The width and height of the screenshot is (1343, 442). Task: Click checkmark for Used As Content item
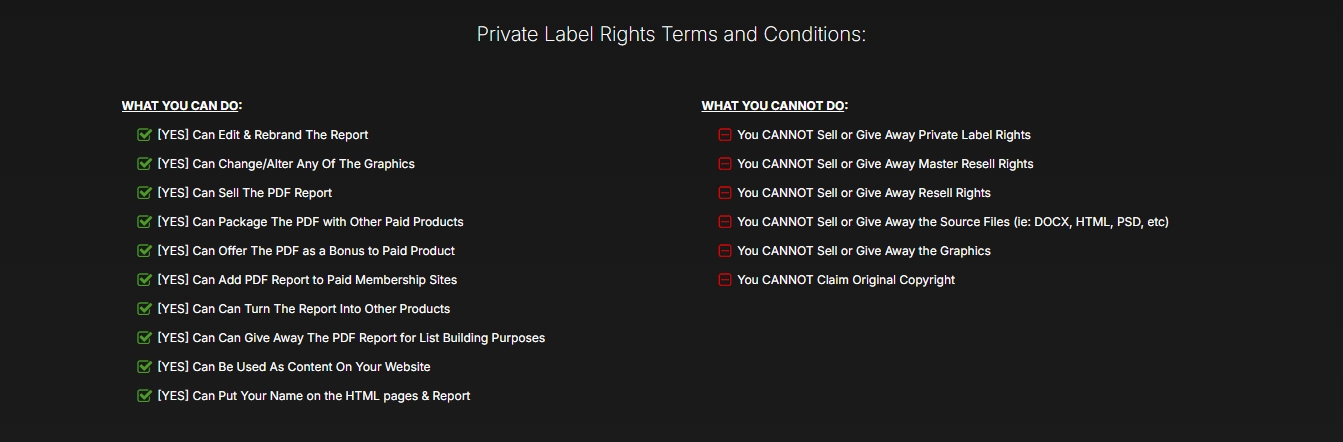point(144,367)
